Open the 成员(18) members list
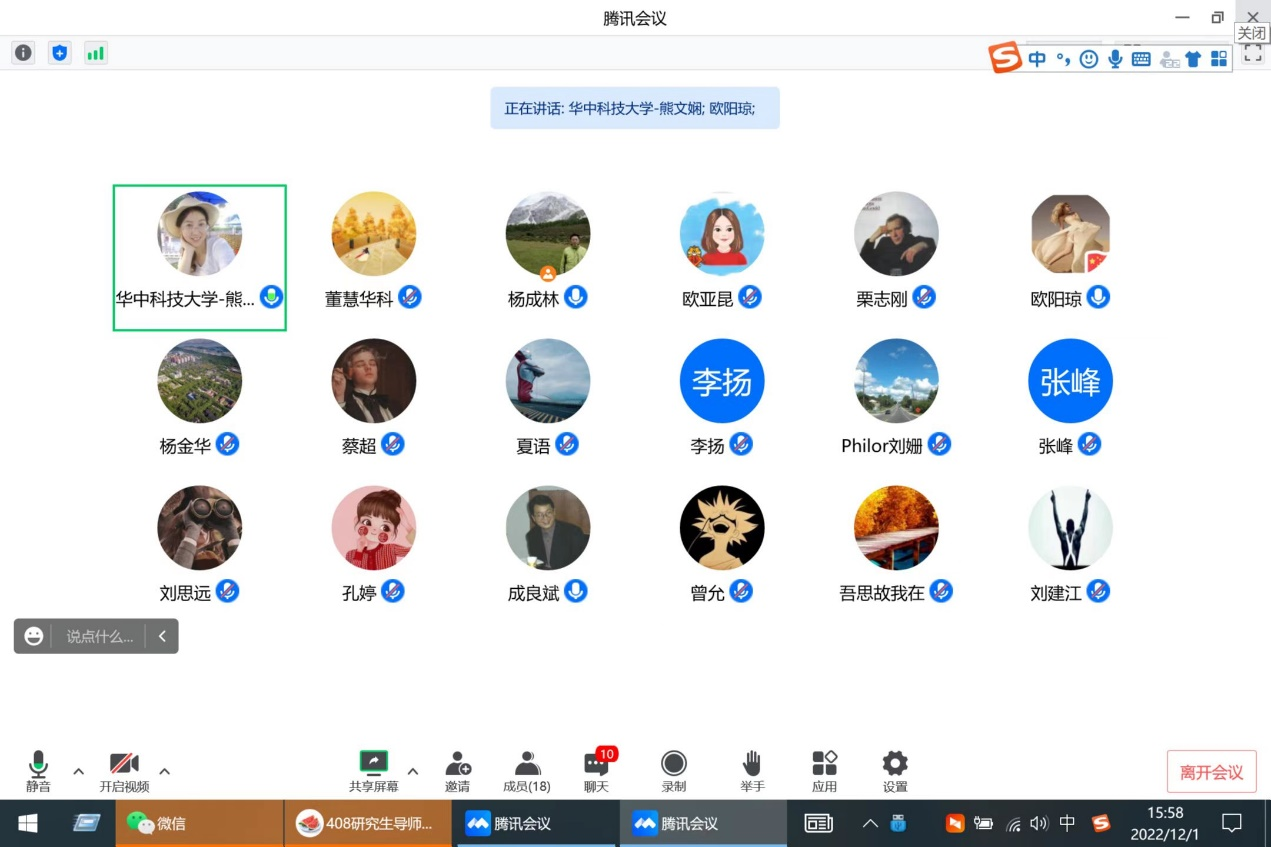 (x=526, y=771)
